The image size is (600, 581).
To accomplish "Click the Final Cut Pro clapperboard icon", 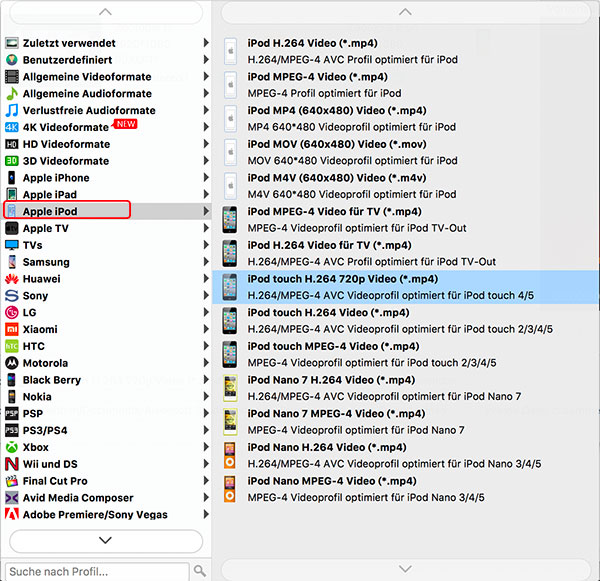I will click(x=12, y=481).
